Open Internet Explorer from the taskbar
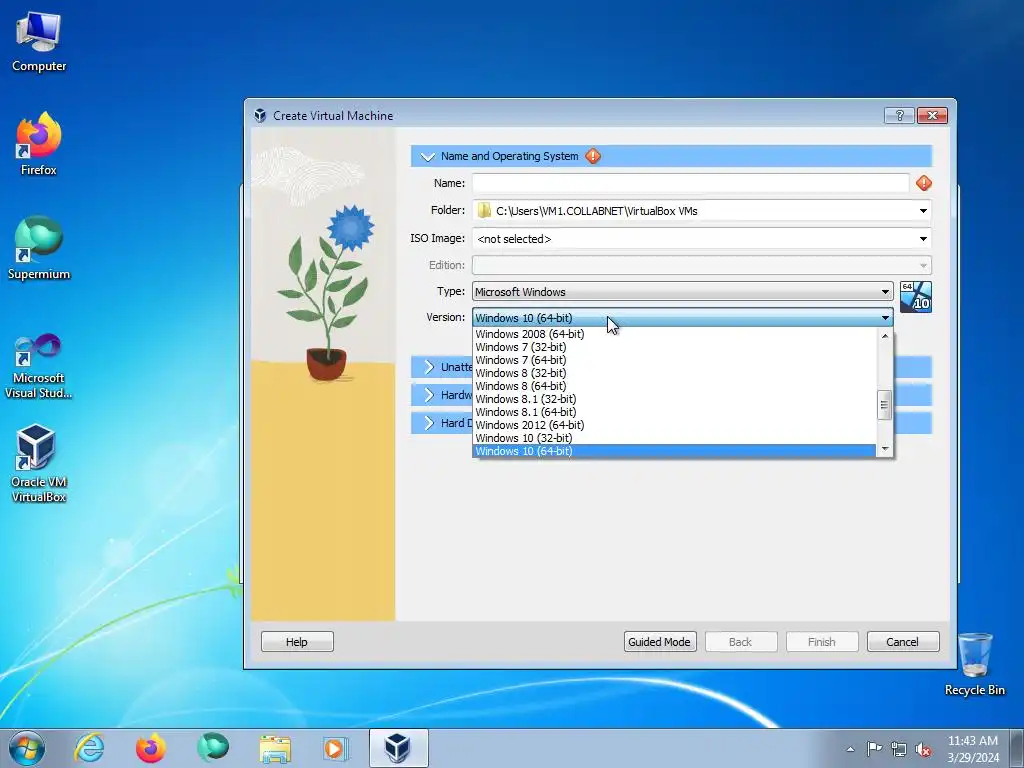1024x768 pixels. (x=89, y=748)
